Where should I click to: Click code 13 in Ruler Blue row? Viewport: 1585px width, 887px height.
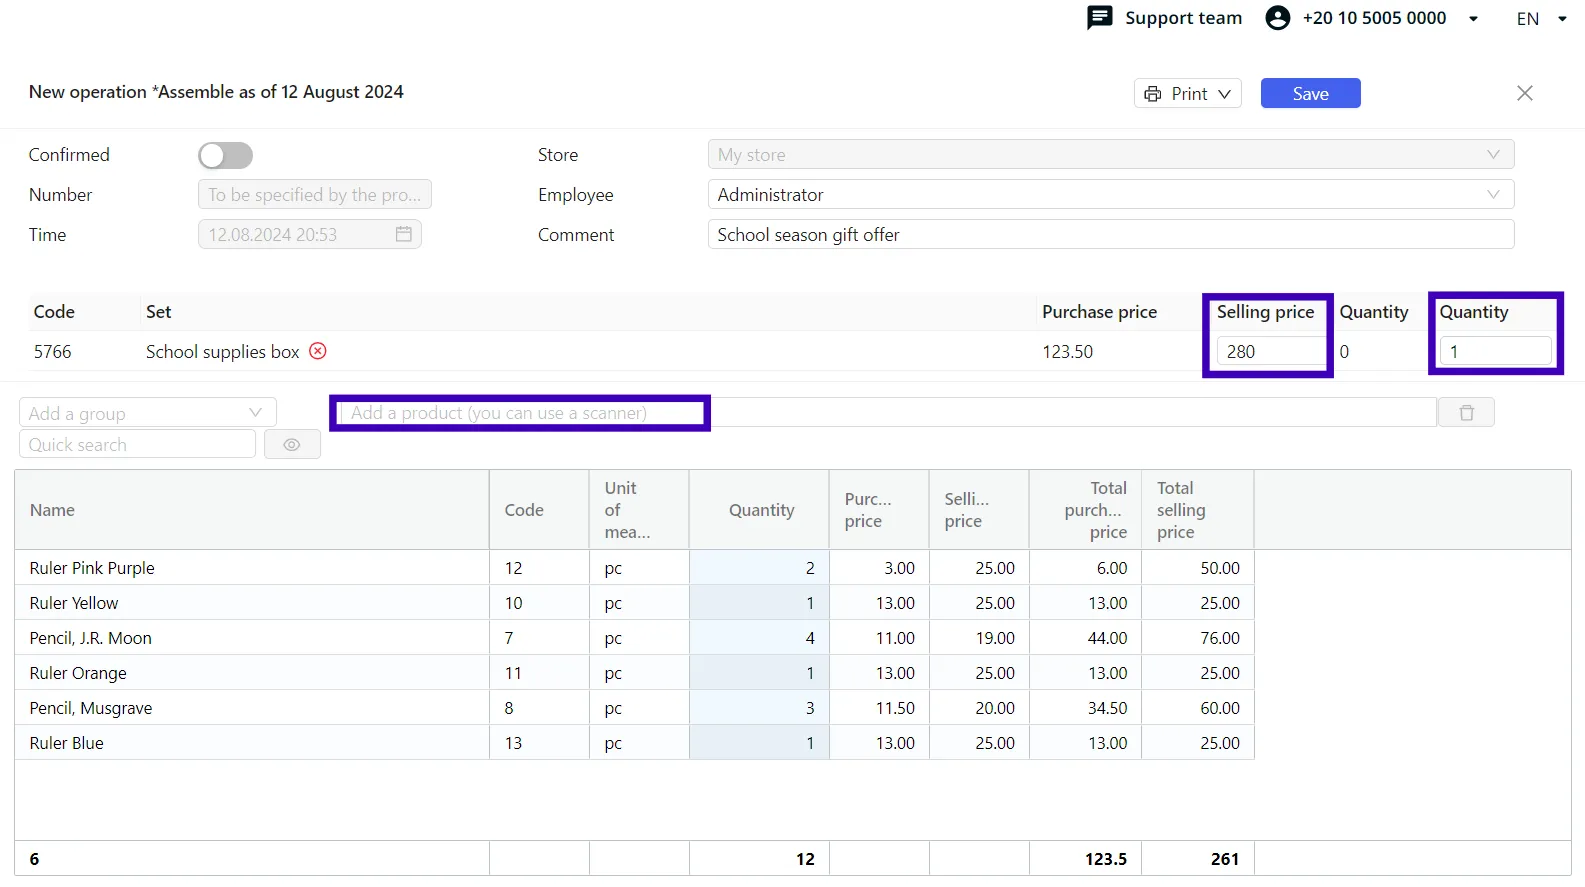tap(513, 743)
